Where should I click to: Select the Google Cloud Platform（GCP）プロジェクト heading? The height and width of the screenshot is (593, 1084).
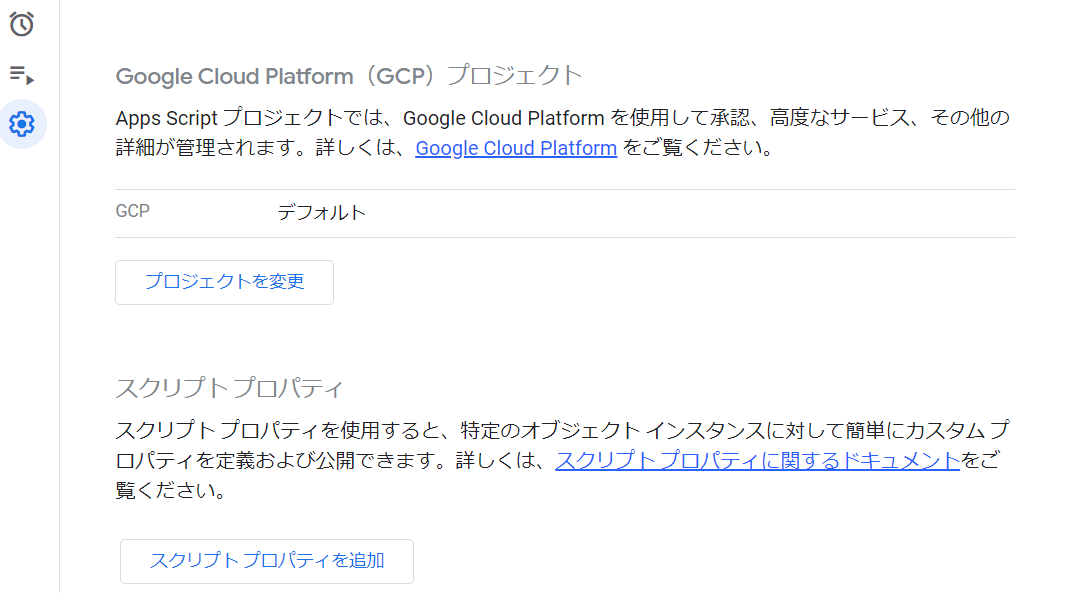pos(348,75)
